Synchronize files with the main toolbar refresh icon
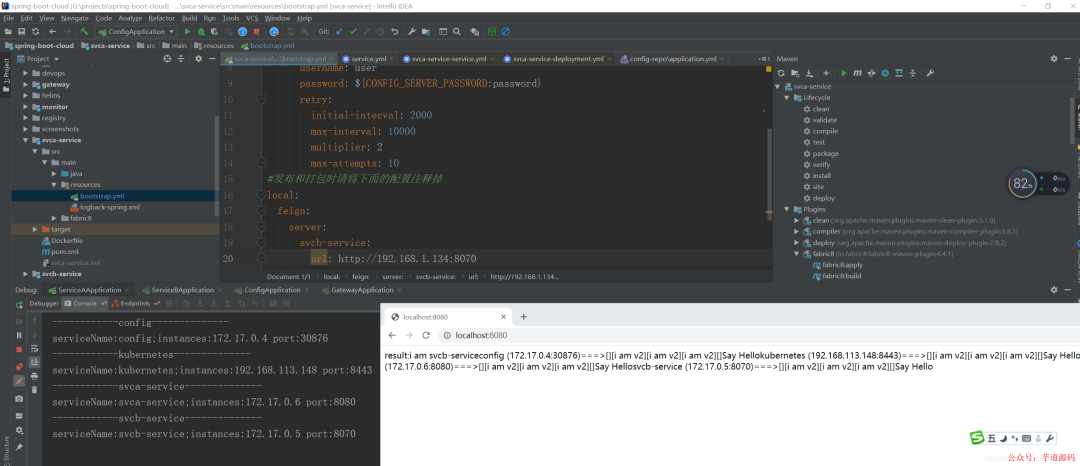The height and width of the screenshot is (466, 1080). tap(35, 32)
